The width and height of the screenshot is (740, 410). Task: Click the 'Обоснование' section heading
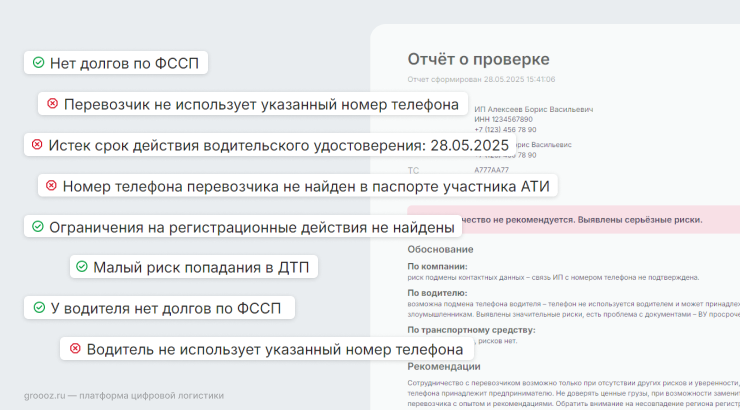tap(440, 250)
